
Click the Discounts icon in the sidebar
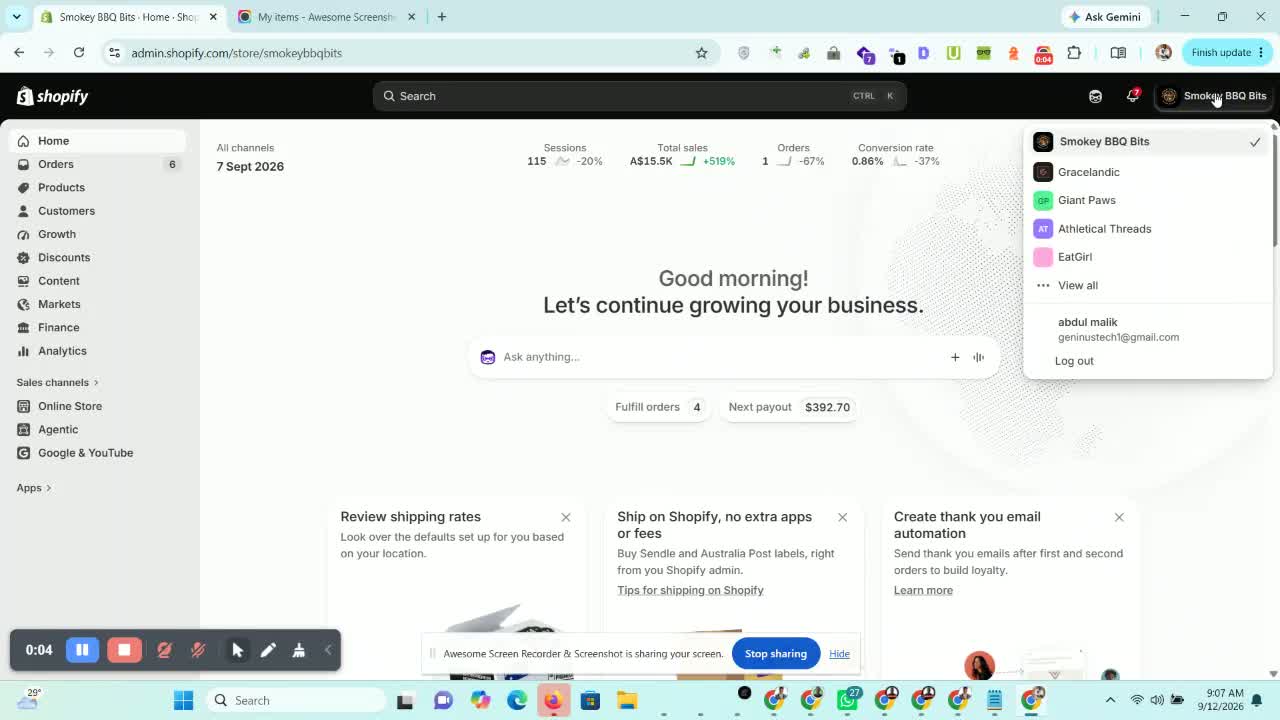click(x=24, y=258)
